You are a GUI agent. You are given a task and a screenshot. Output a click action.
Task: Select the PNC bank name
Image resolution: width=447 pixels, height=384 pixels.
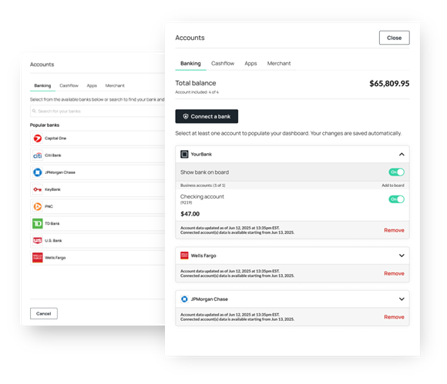pyautogui.click(x=49, y=206)
